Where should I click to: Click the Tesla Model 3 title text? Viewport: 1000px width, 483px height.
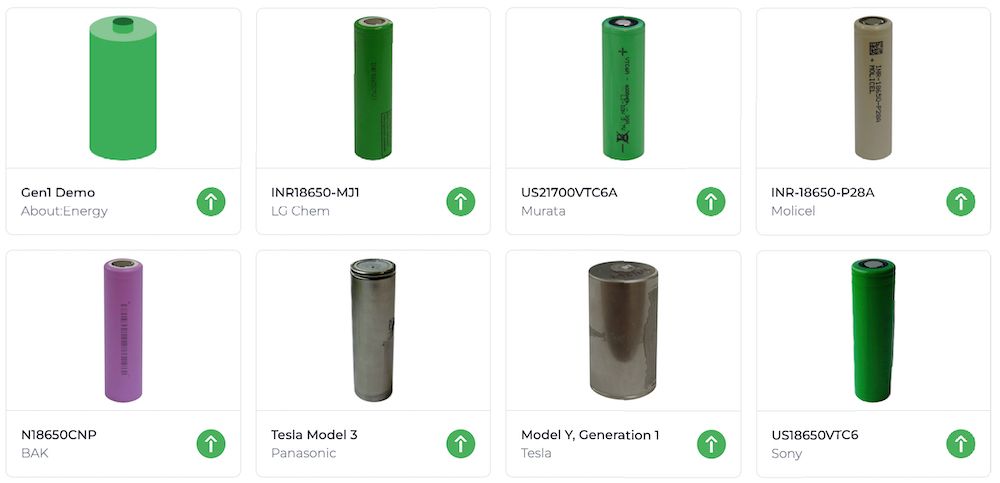tap(314, 435)
